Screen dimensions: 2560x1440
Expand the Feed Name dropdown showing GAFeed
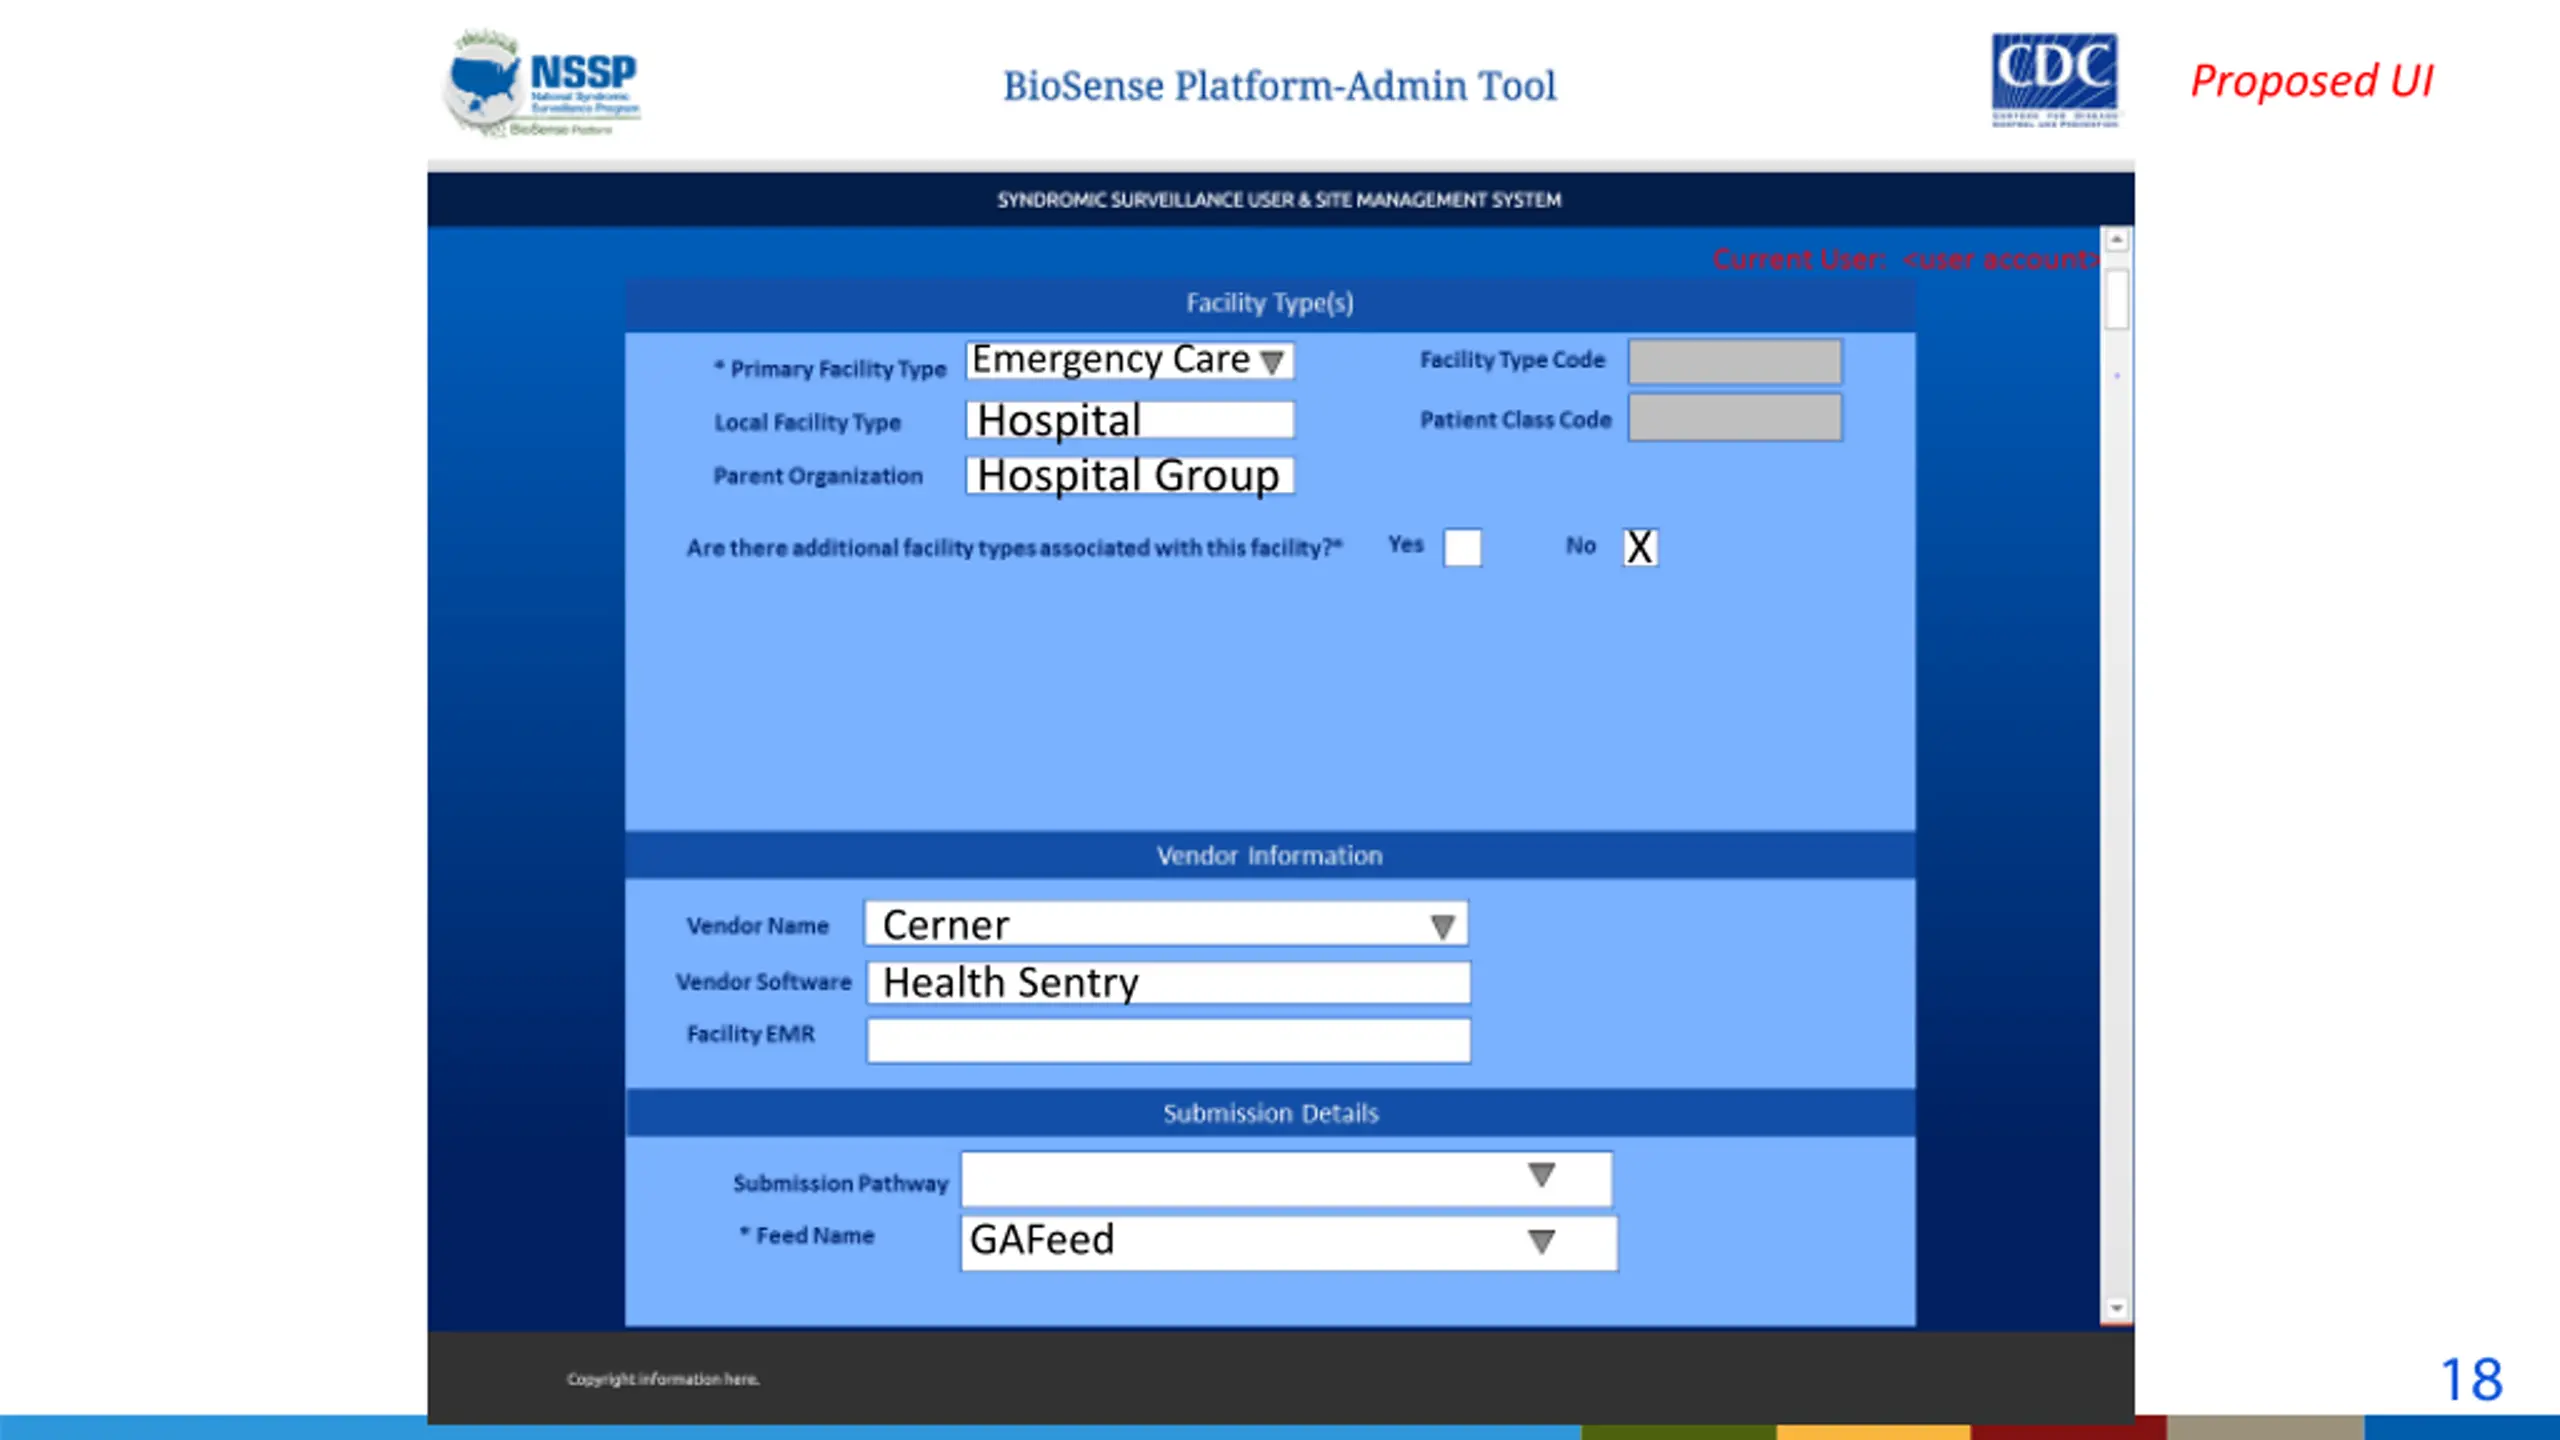[x=1541, y=1241]
